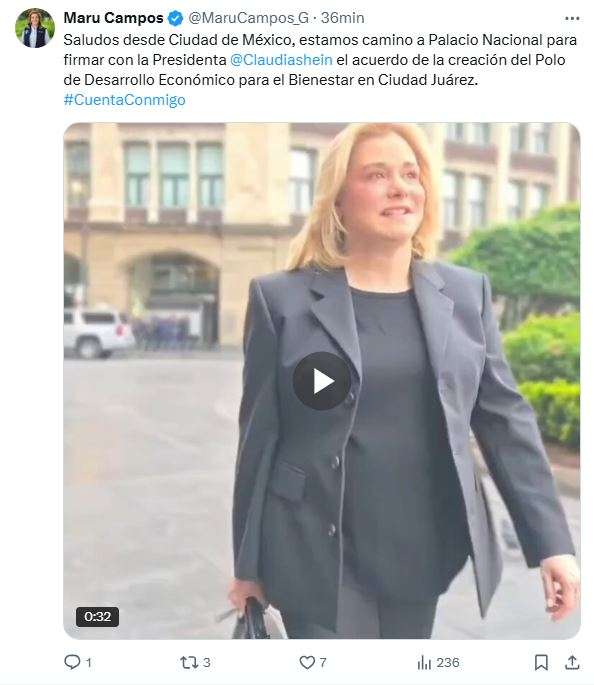Open the @MaruCampos_G handle link
This screenshot has width=594, height=685.
point(248,18)
